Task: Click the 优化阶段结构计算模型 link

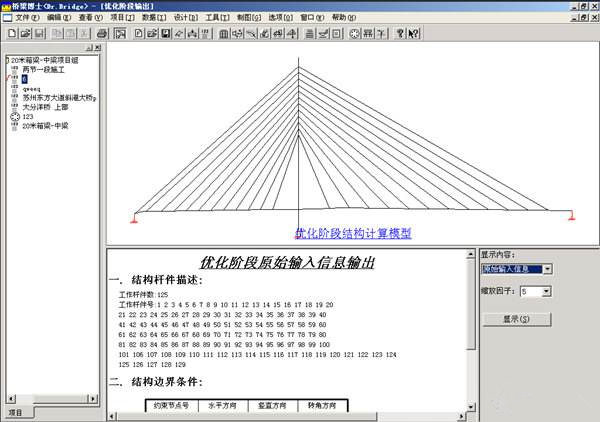Action: coord(353,233)
